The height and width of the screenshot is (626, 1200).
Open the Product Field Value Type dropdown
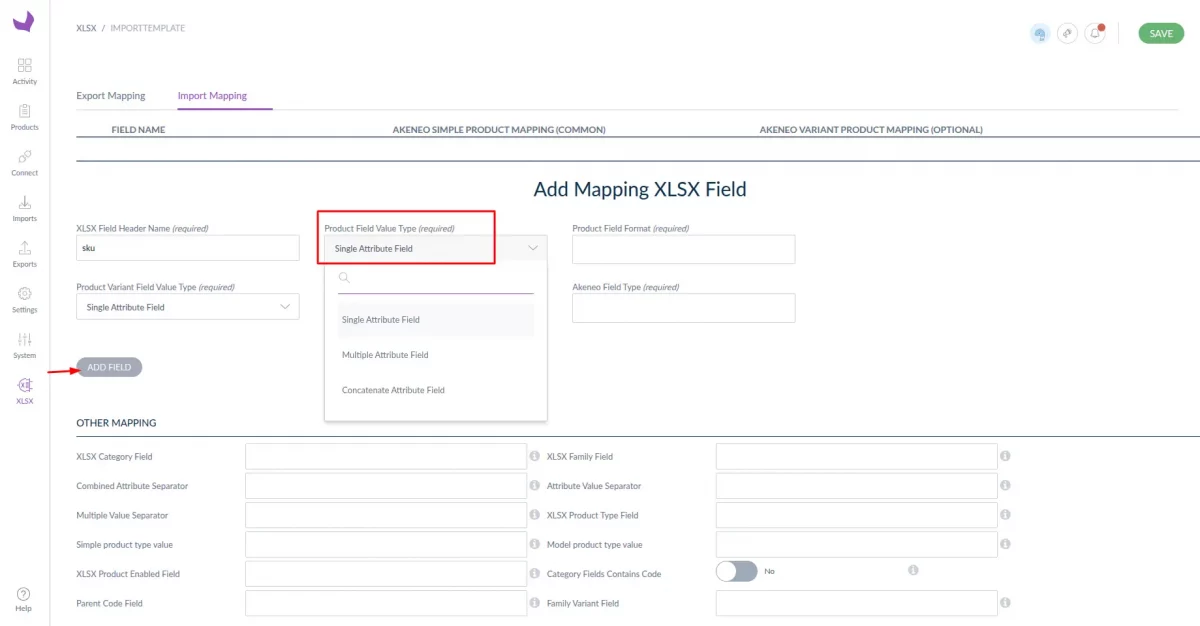coord(435,248)
